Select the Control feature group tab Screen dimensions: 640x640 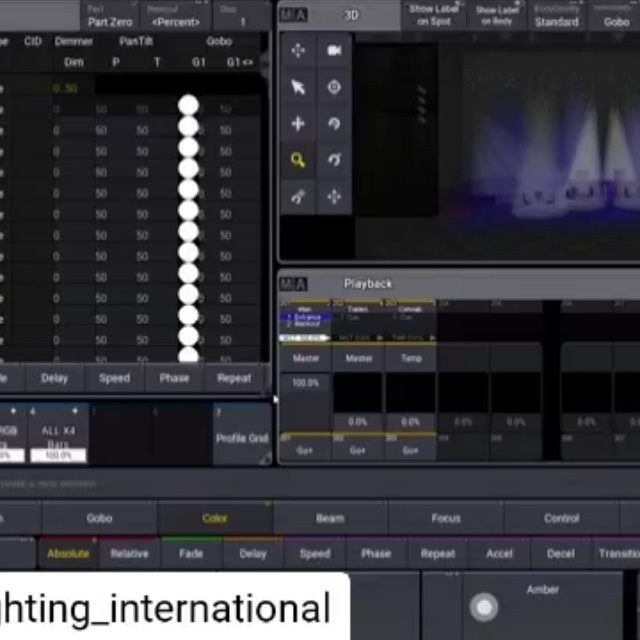pos(562,518)
